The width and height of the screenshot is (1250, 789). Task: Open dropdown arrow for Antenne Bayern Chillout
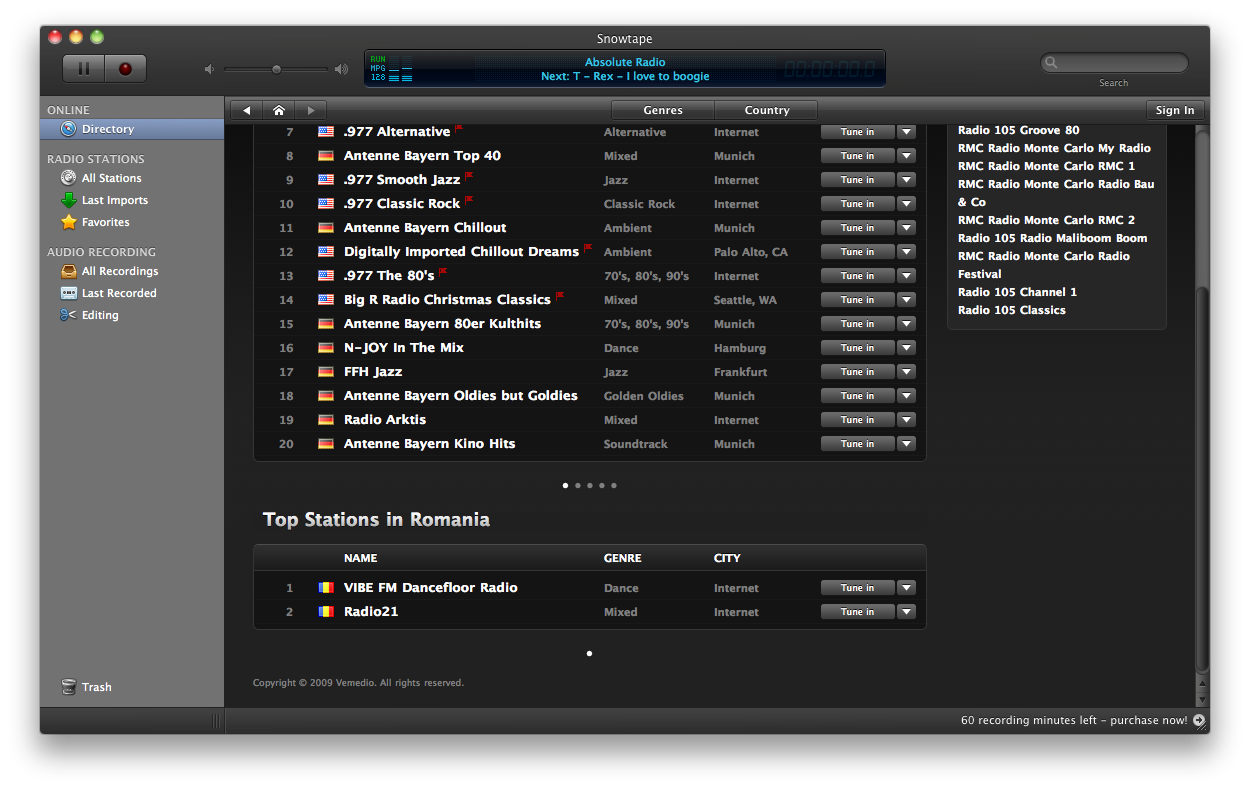(x=906, y=228)
